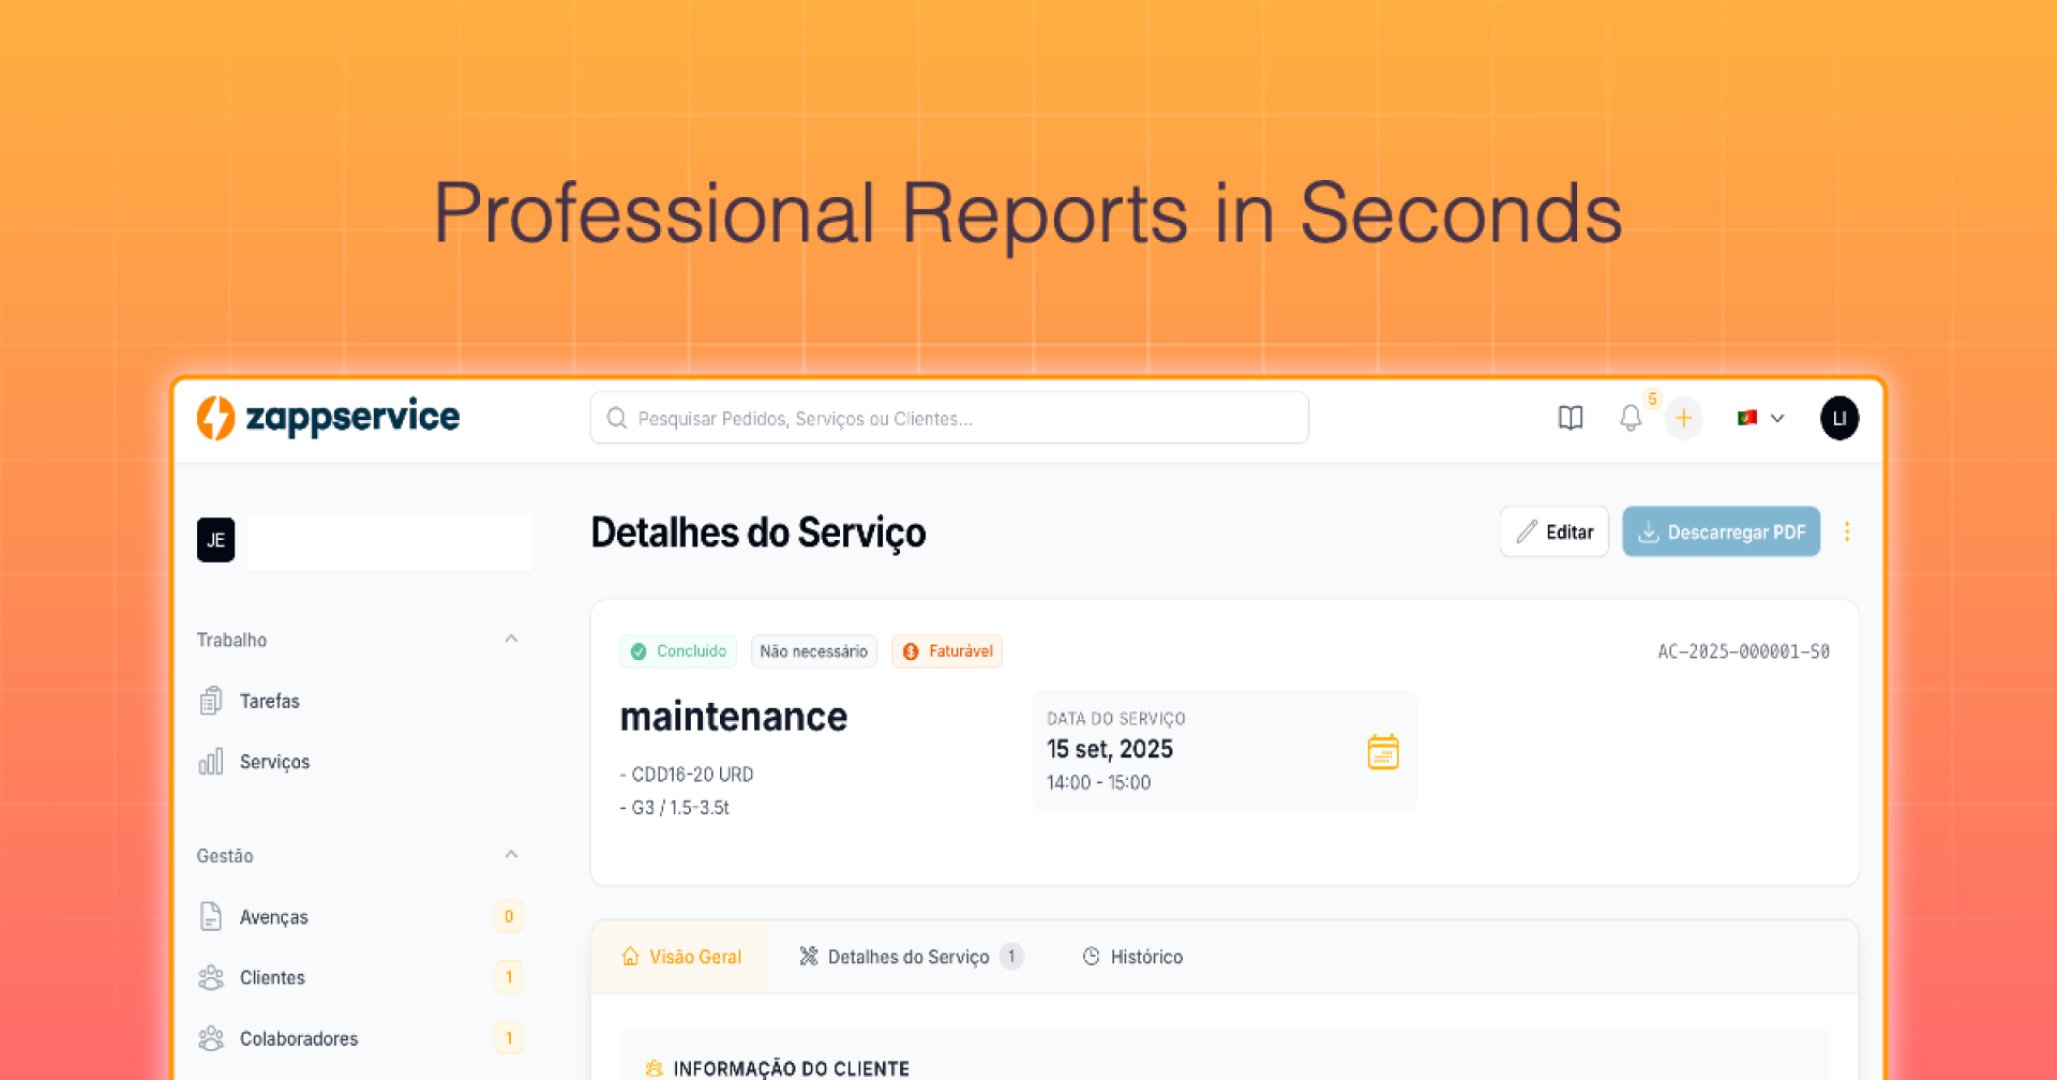Click the Não necessário status chip
This screenshot has width=2057, height=1080.
(x=813, y=651)
